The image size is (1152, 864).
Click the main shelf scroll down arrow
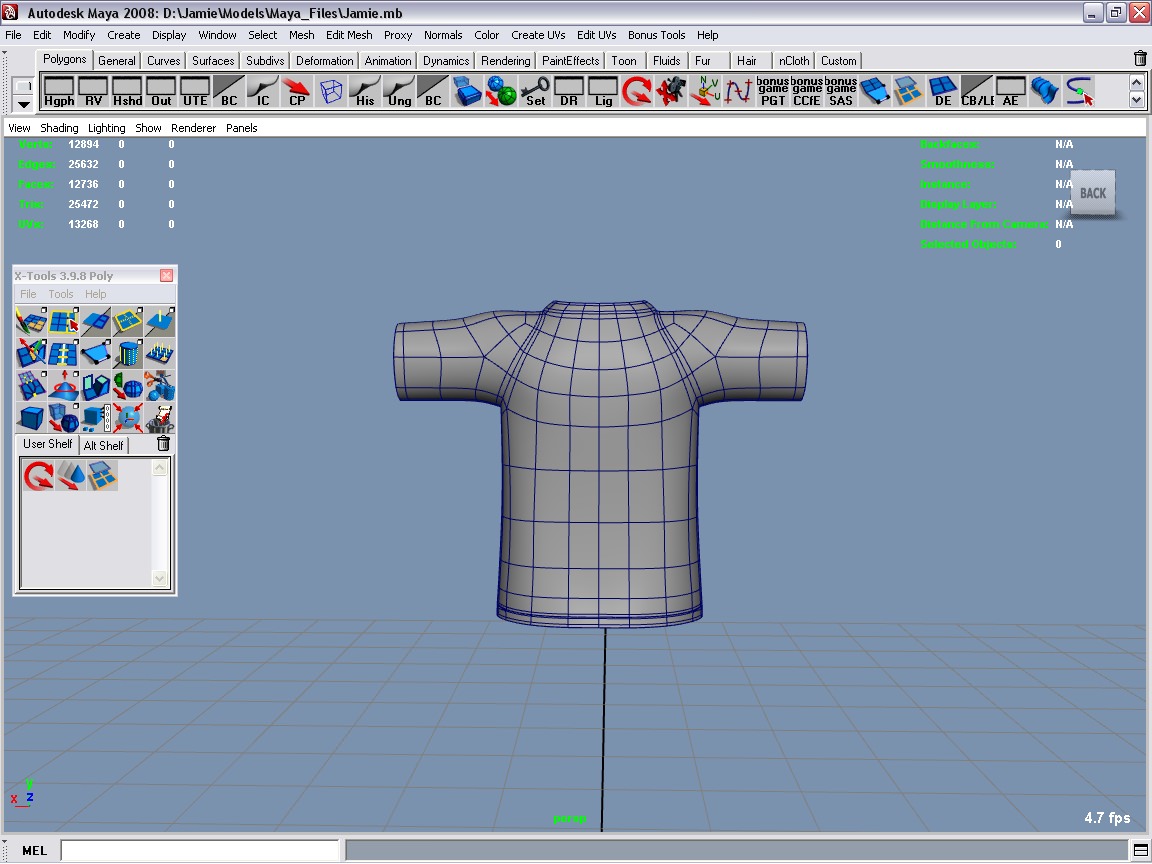click(x=1137, y=100)
